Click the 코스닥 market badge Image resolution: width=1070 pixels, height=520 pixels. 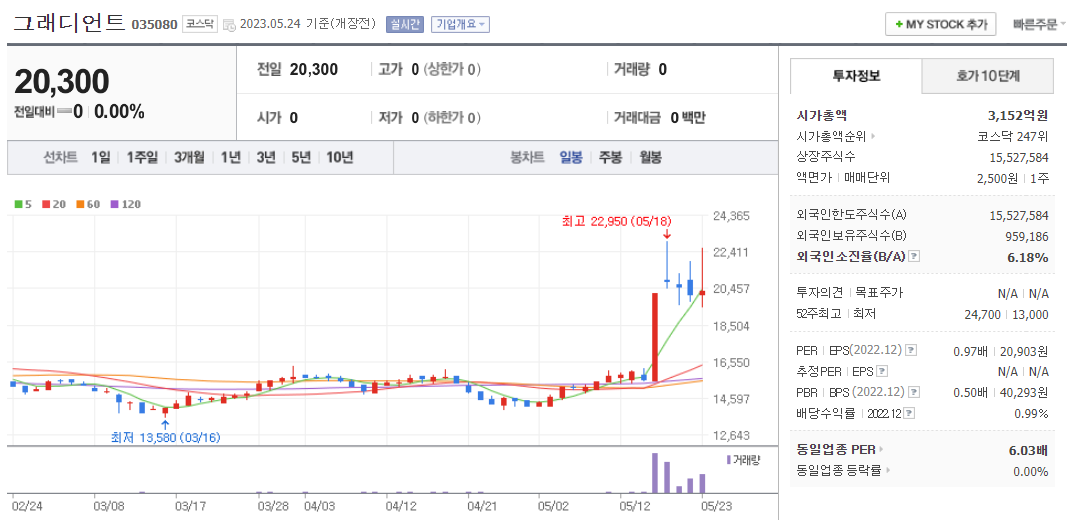click(200, 25)
